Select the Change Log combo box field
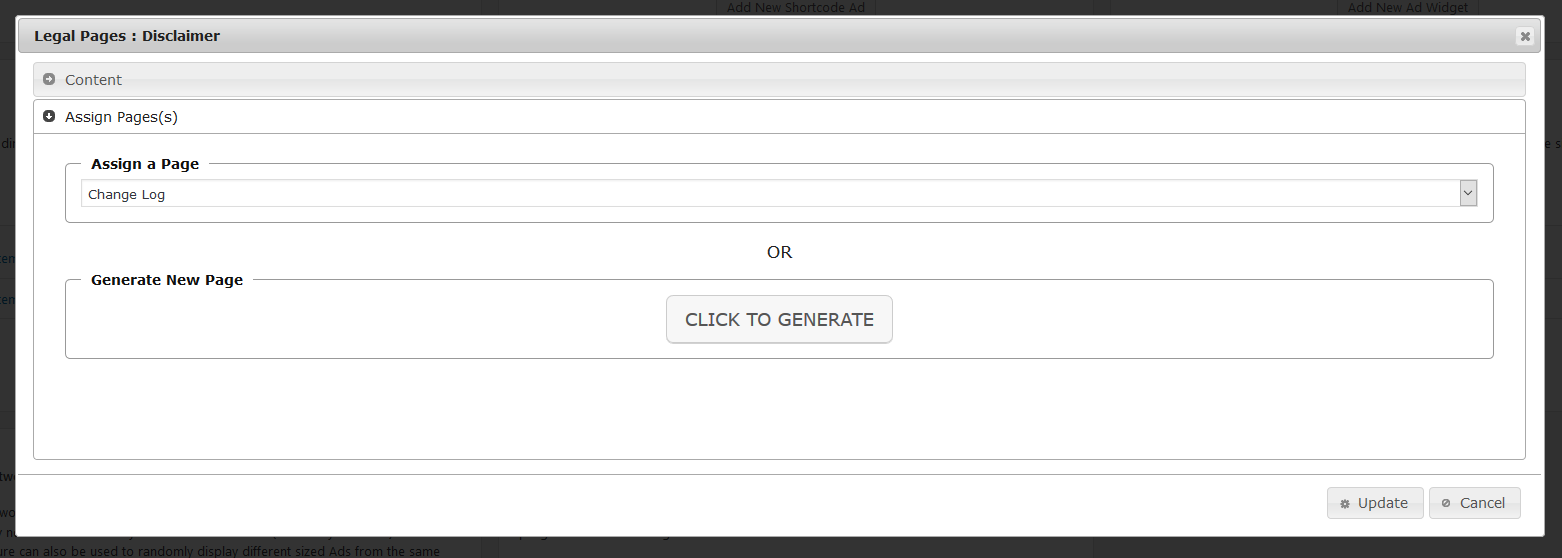This screenshot has width=1562, height=558. (779, 194)
